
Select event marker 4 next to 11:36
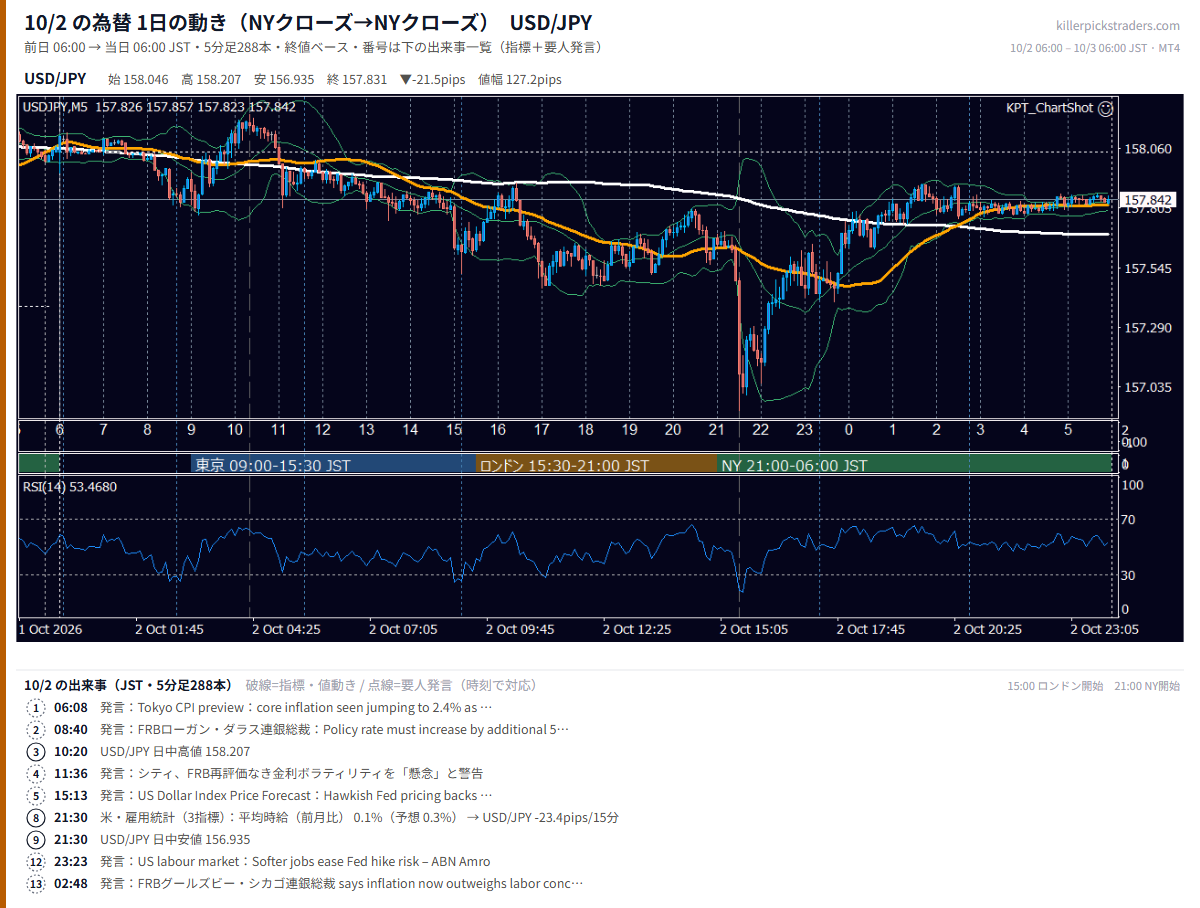click(x=37, y=773)
